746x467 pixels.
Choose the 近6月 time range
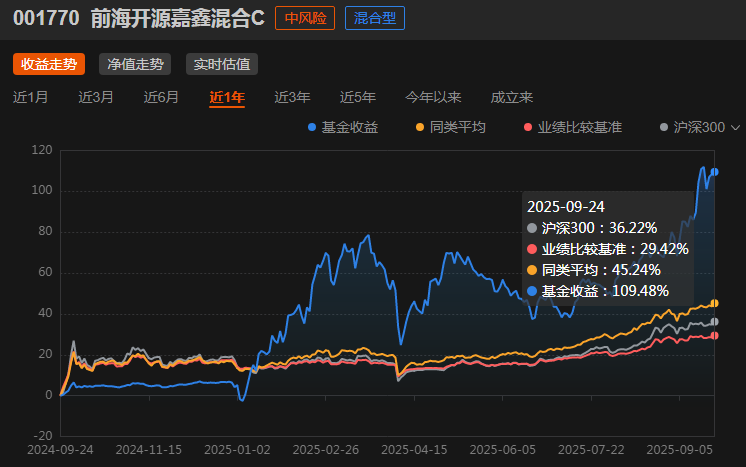tap(161, 97)
